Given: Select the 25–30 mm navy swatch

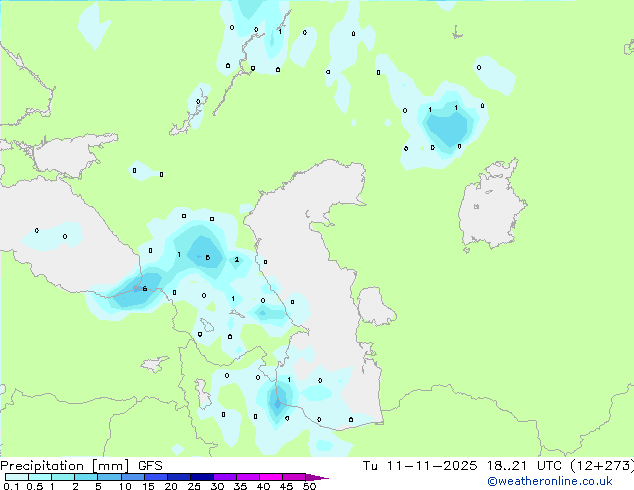Looking at the screenshot, I should click(x=202, y=477).
